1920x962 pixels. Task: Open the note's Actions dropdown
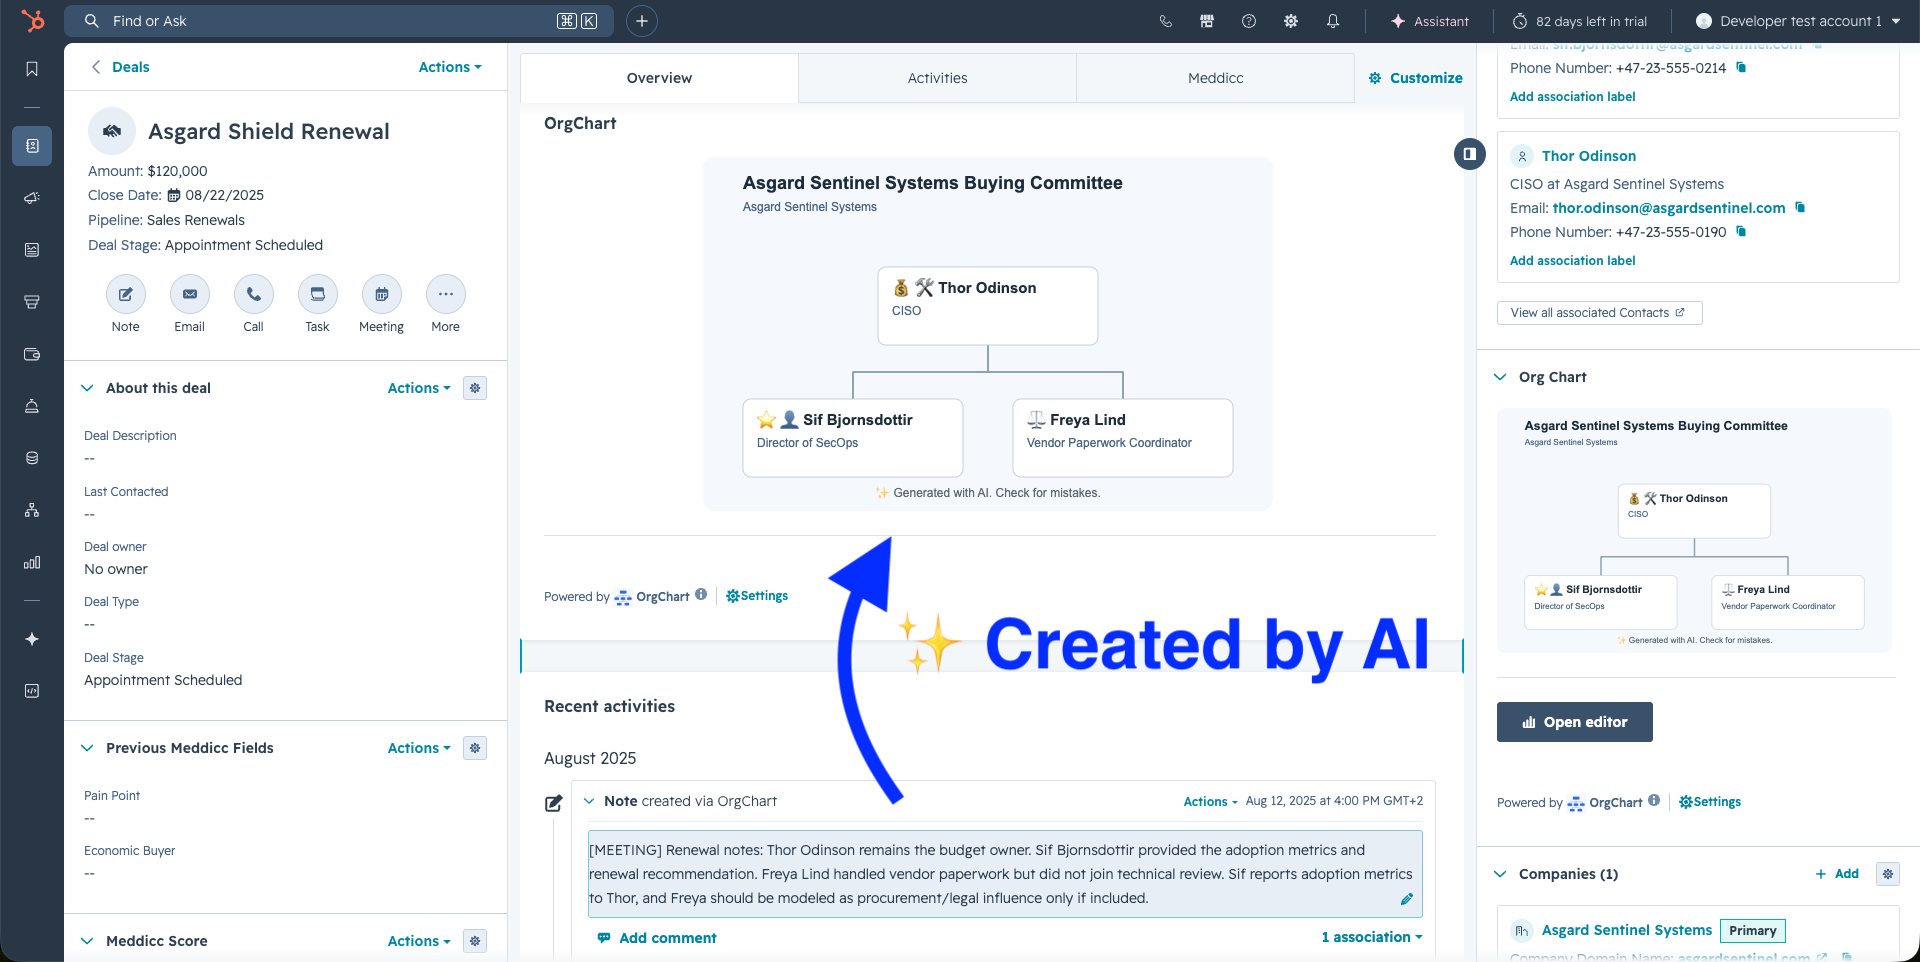click(1210, 802)
